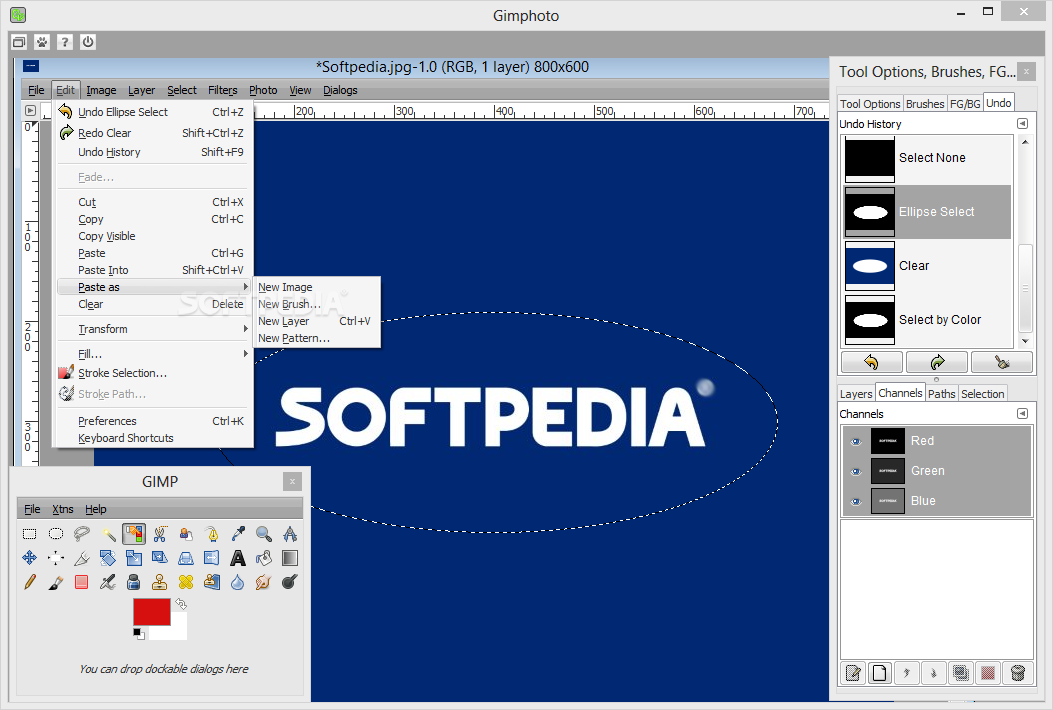The height and width of the screenshot is (710, 1053).
Task: Select the Rotate tool
Action: click(108, 558)
